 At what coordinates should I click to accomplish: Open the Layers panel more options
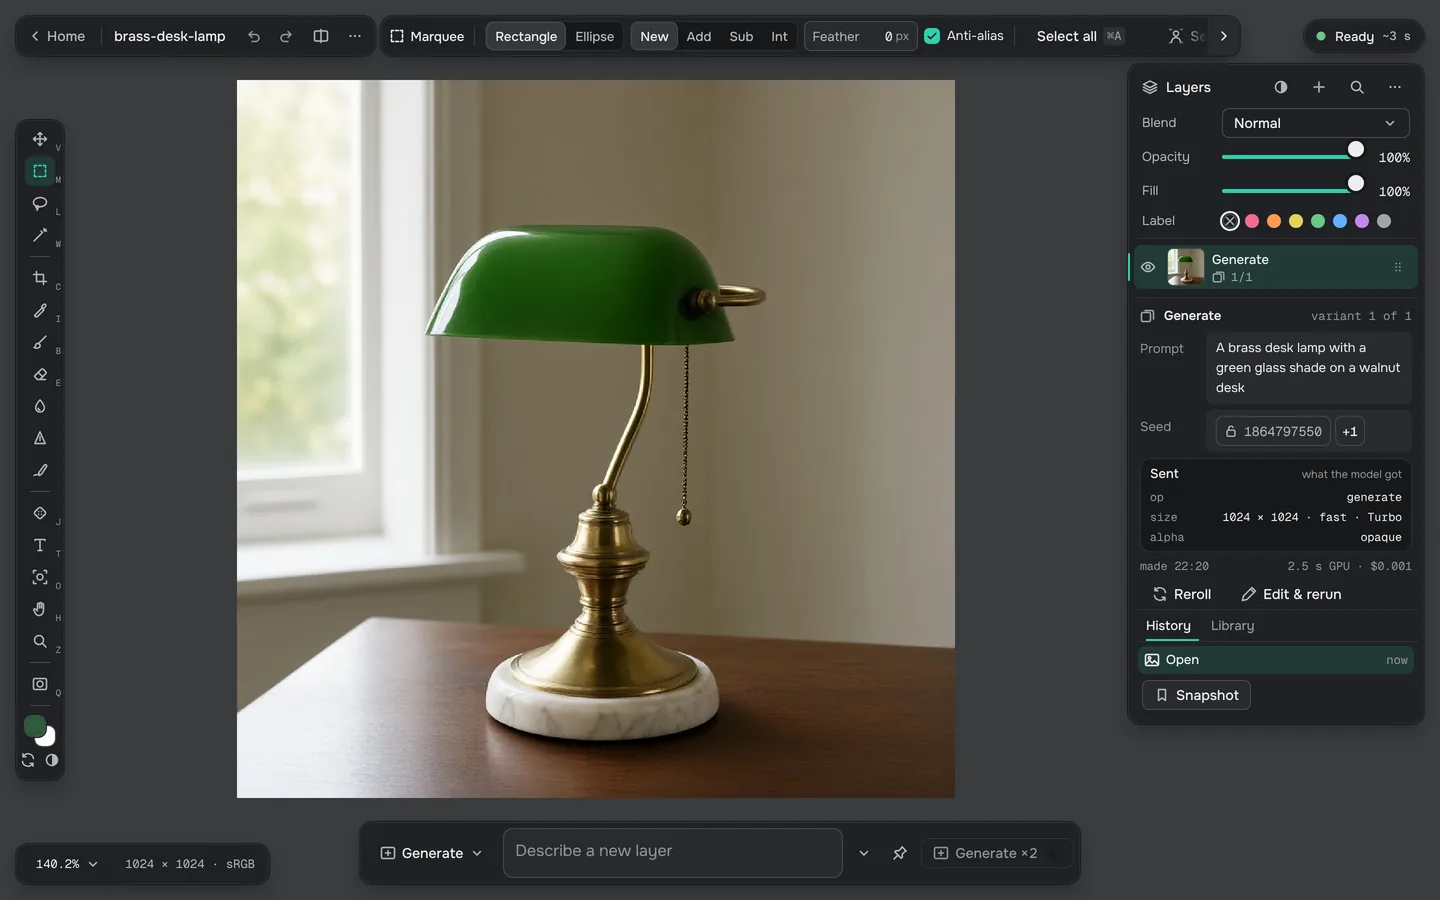click(1395, 87)
